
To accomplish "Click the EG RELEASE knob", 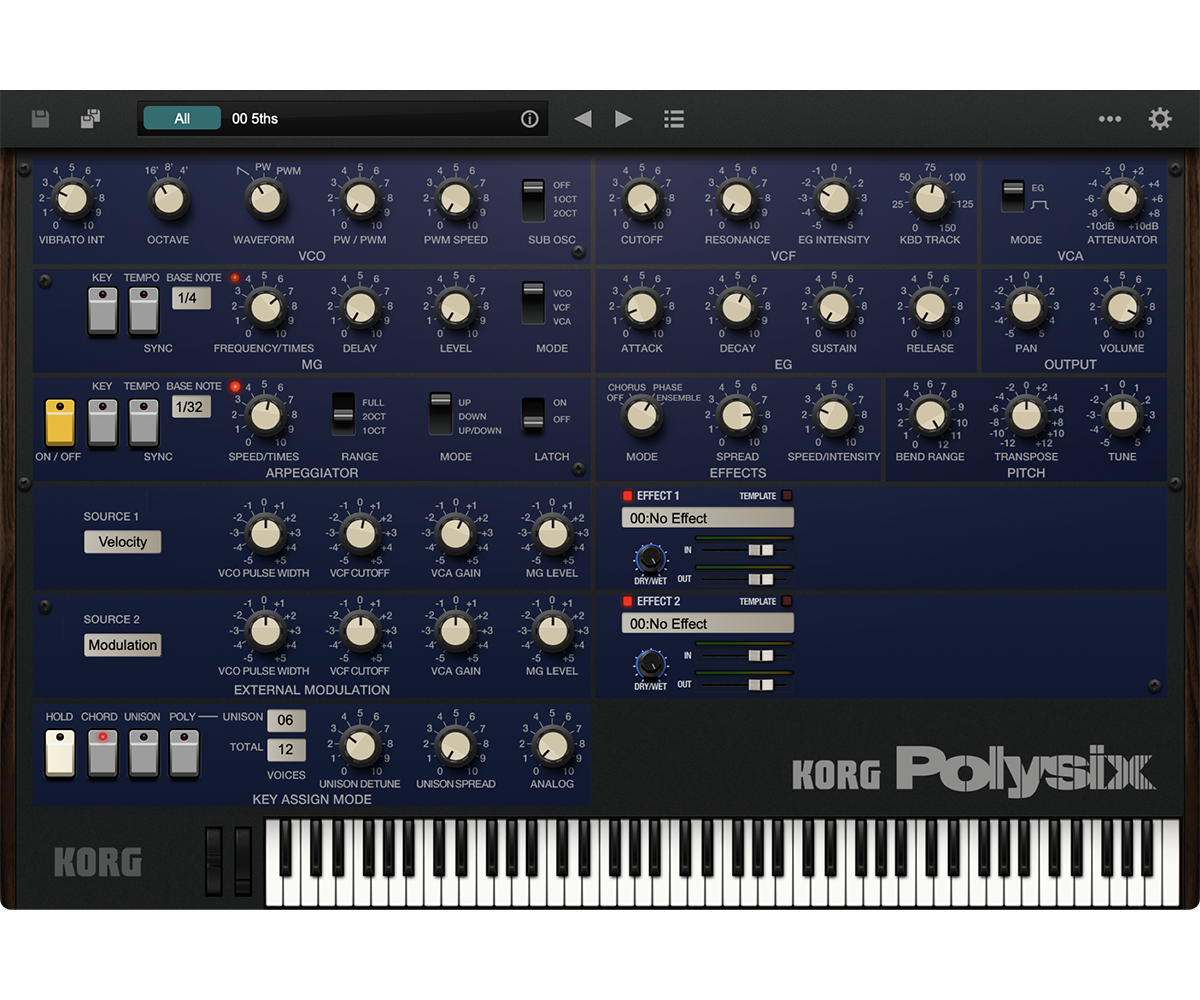I will click(x=930, y=307).
